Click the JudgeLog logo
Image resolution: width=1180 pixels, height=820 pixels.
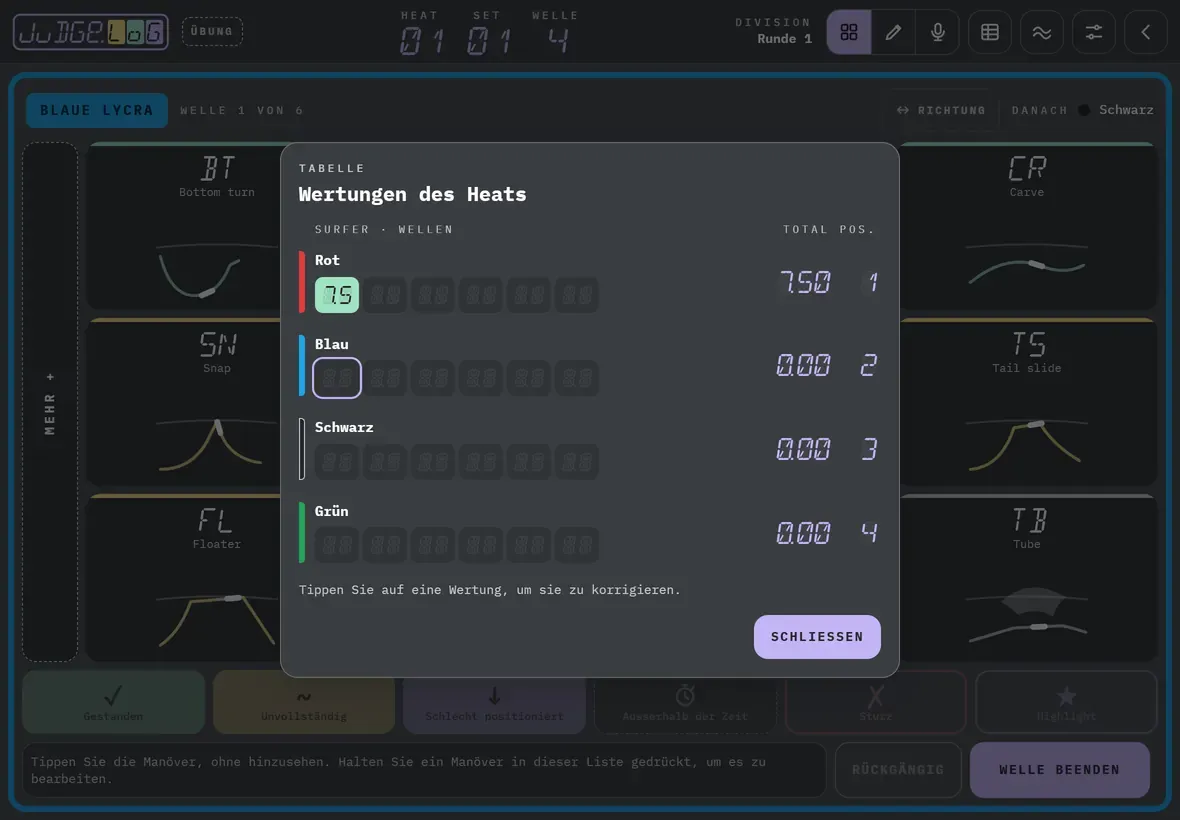click(90, 32)
